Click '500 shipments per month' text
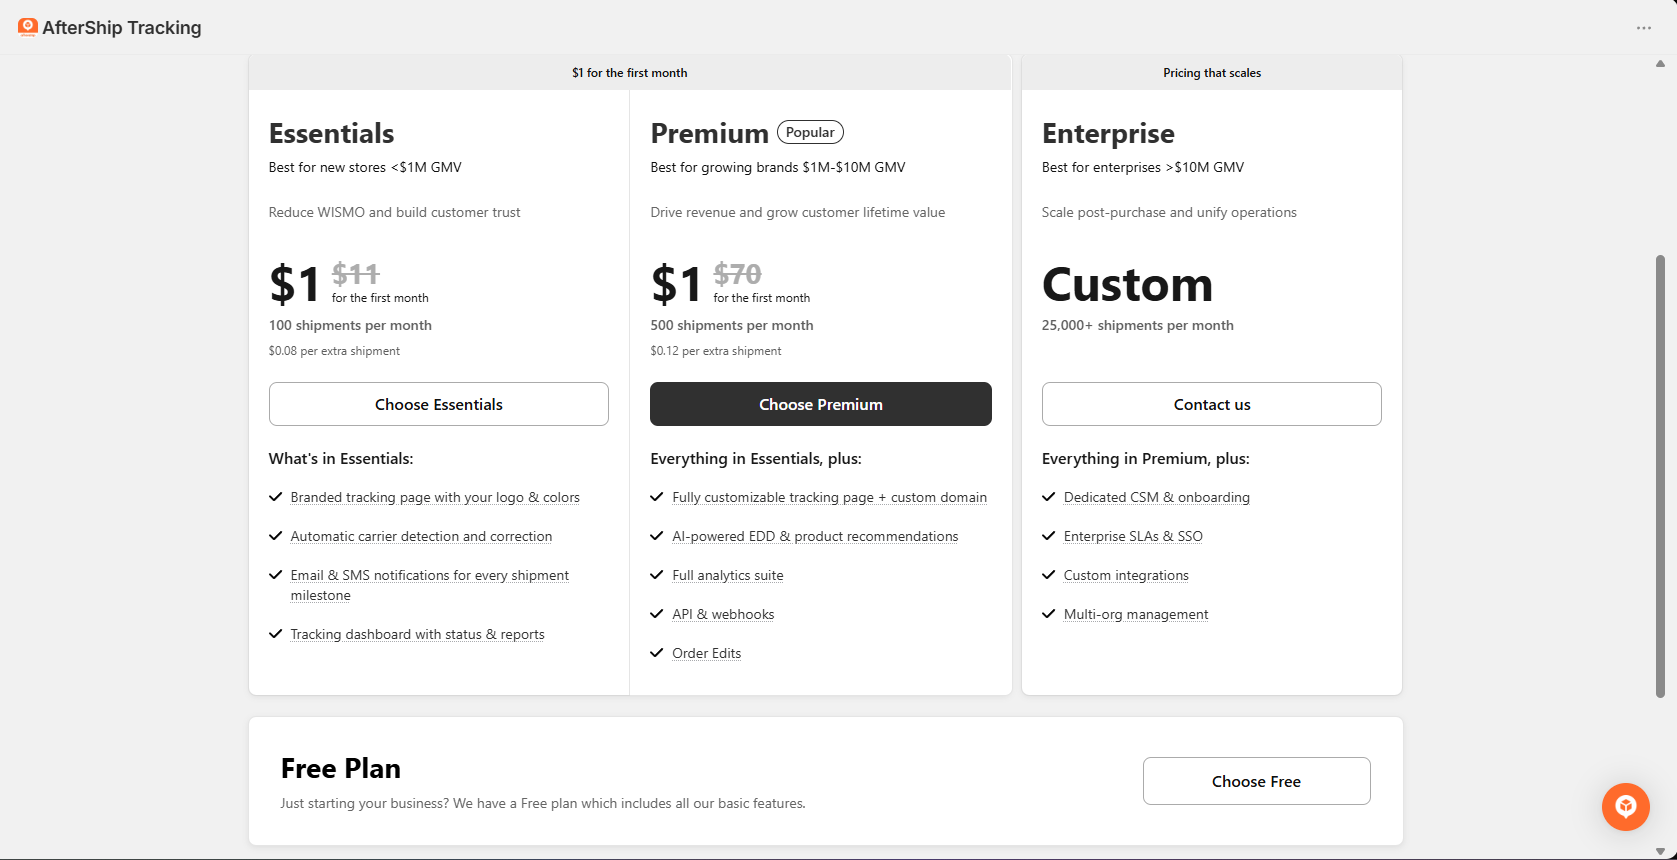This screenshot has height=860, width=1677. [732, 325]
